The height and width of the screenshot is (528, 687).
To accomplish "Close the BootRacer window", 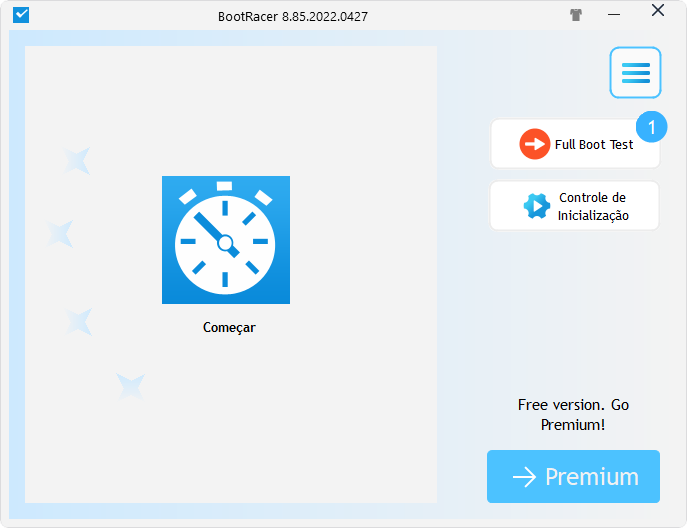I will (x=658, y=11).
